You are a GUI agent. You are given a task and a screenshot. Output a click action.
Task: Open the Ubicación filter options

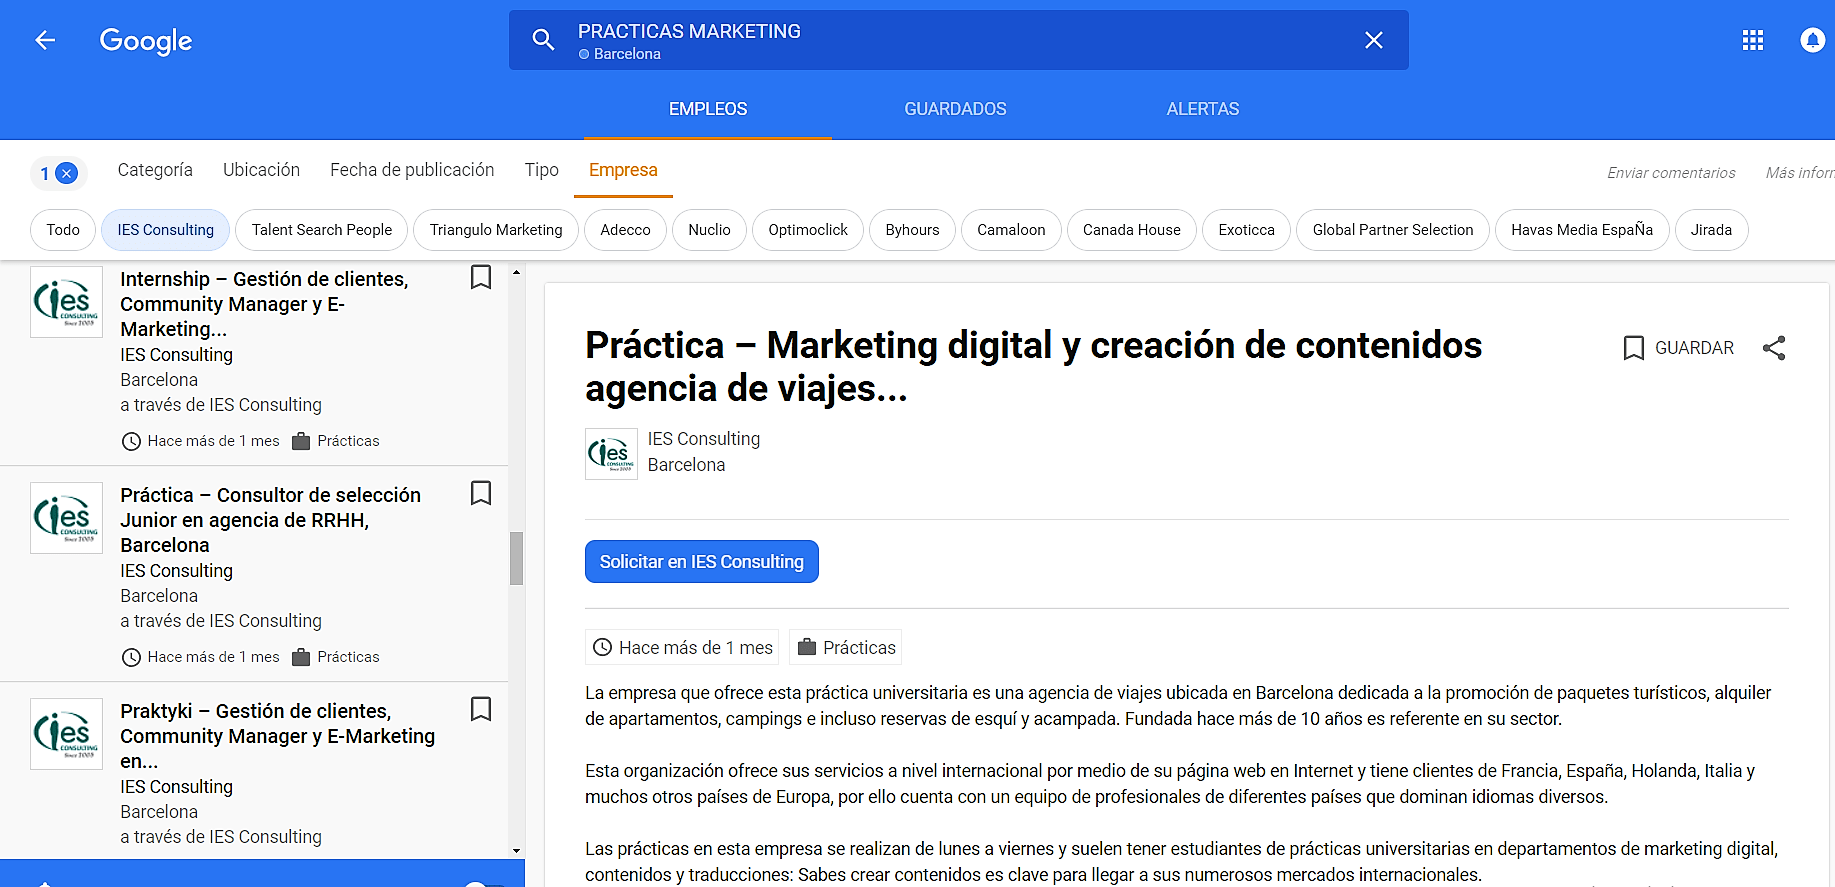[261, 170]
